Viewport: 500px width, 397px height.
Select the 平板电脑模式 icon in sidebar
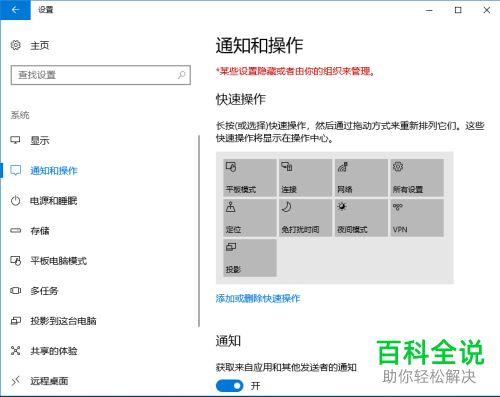(x=15, y=261)
